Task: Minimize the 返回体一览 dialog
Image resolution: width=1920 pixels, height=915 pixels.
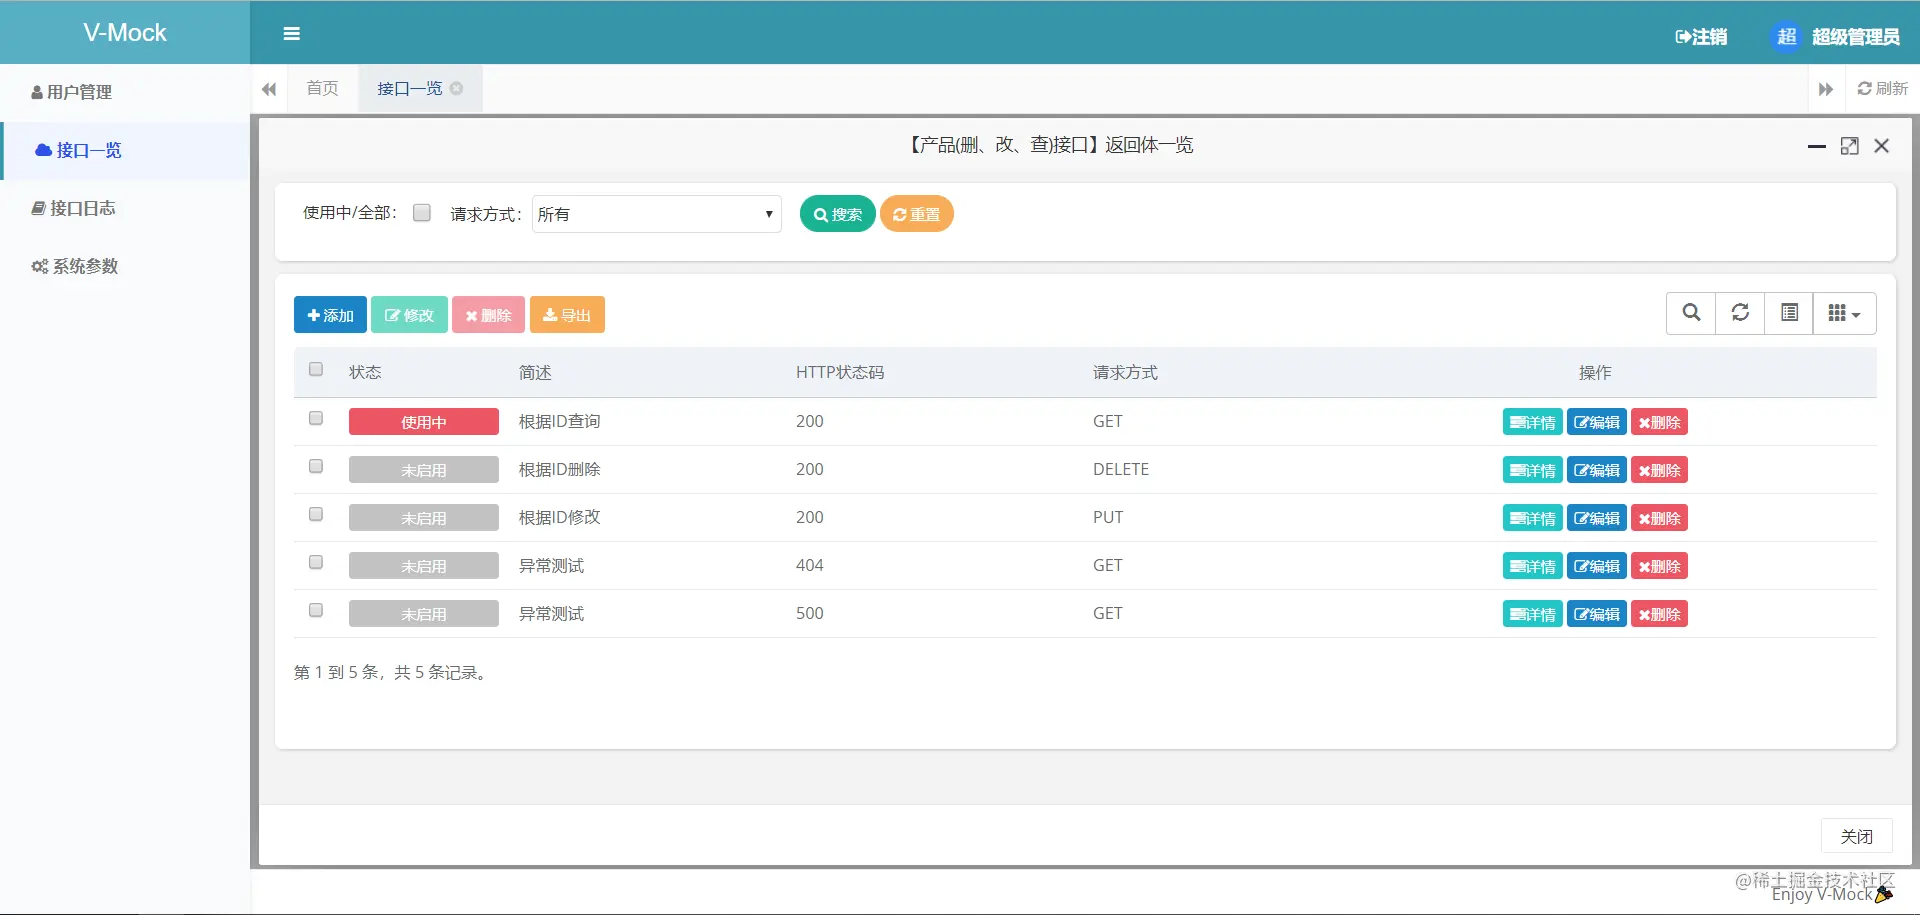Action: click(x=1817, y=146)
